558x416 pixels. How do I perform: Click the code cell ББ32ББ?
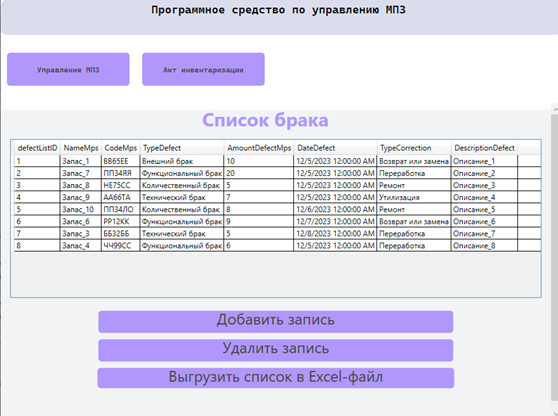click(x=121, y=234)
